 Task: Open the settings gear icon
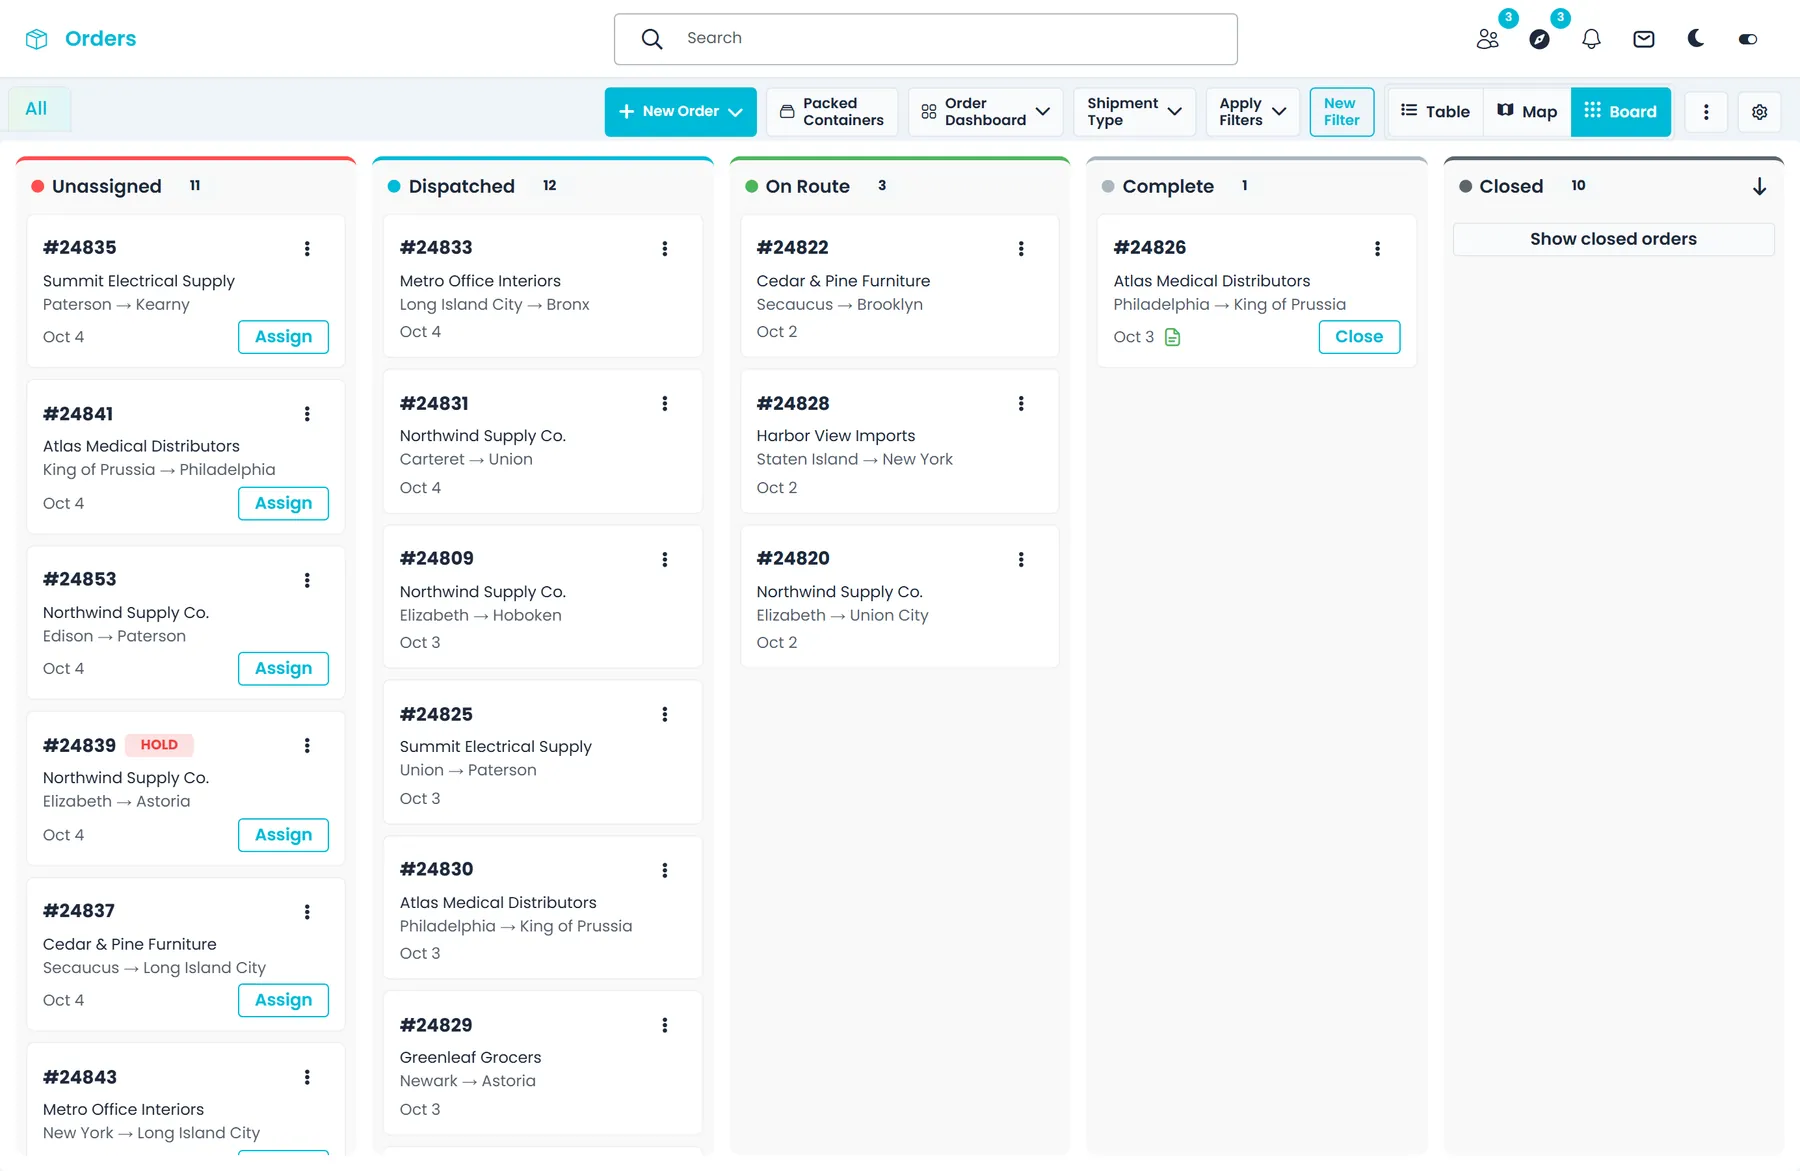pos(1760,112)
